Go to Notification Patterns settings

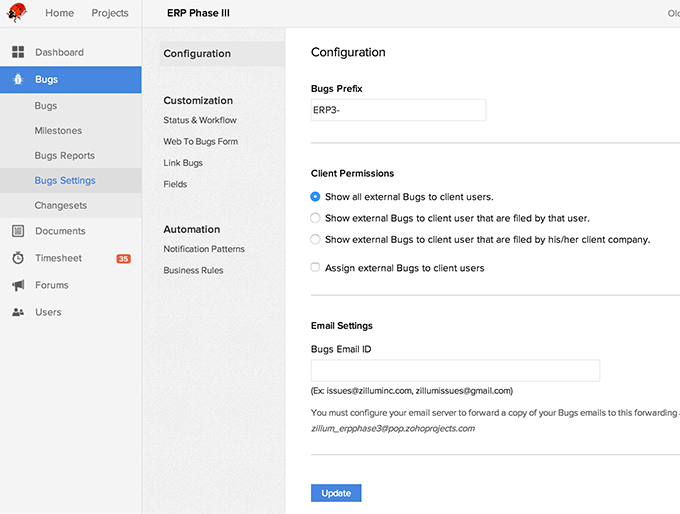pyautogui.click(x=204, y=249)
